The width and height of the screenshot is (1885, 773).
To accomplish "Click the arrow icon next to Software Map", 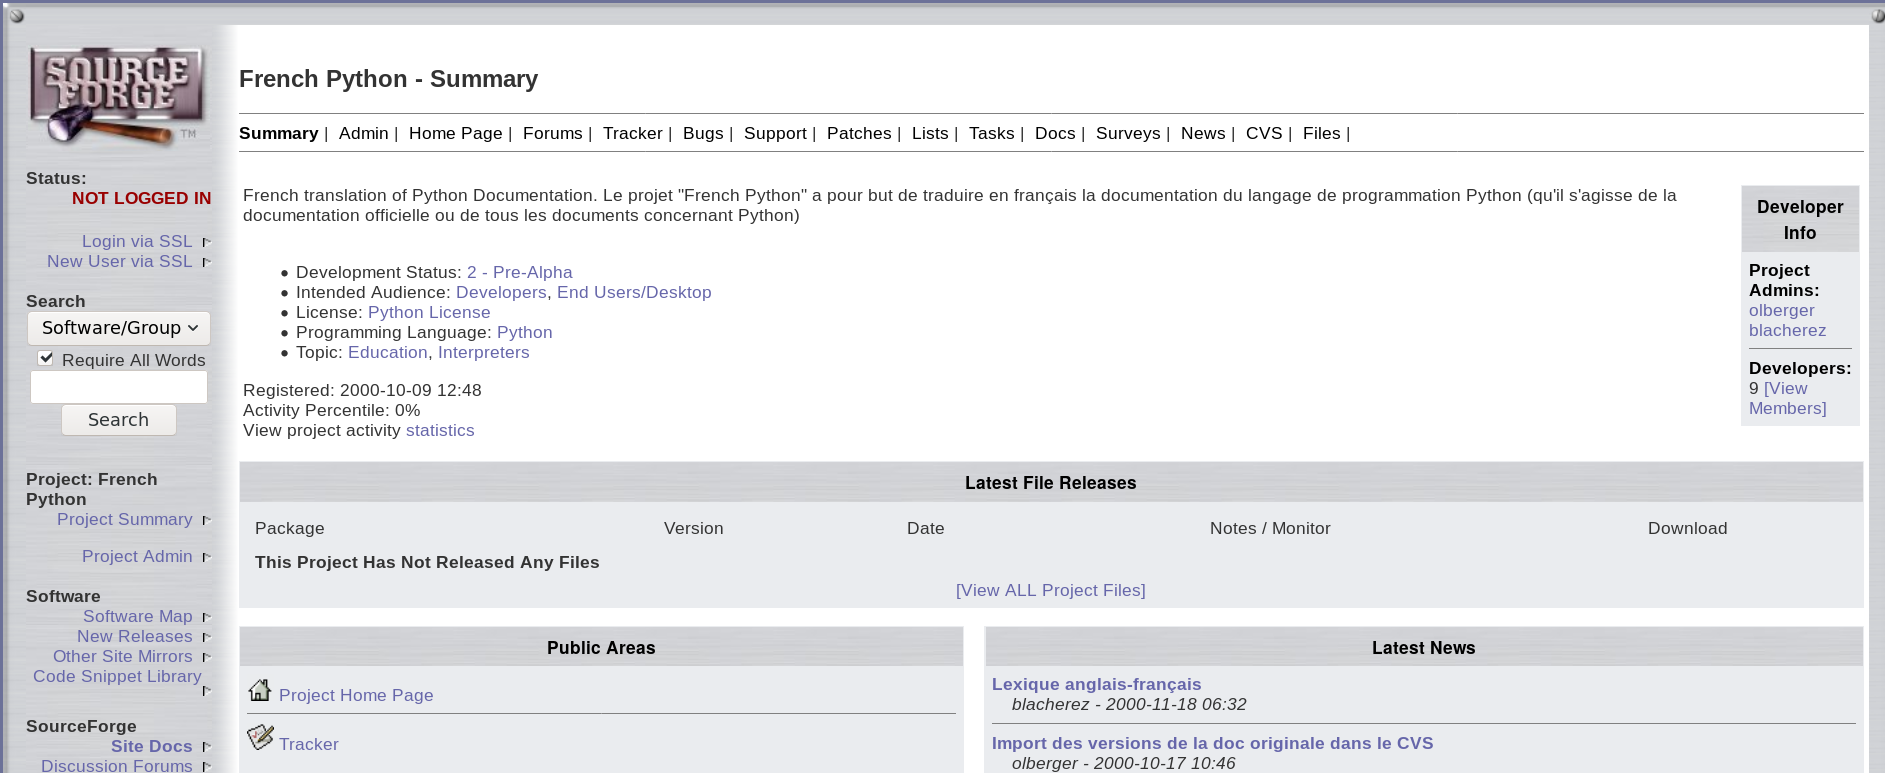I will (x=206, y=617).
